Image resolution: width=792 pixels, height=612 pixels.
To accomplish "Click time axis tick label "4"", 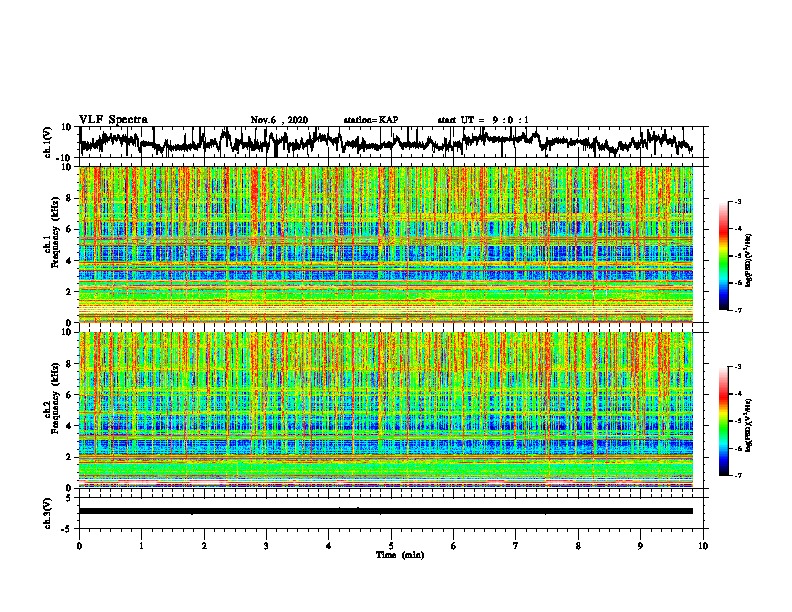I will [329, 546].
